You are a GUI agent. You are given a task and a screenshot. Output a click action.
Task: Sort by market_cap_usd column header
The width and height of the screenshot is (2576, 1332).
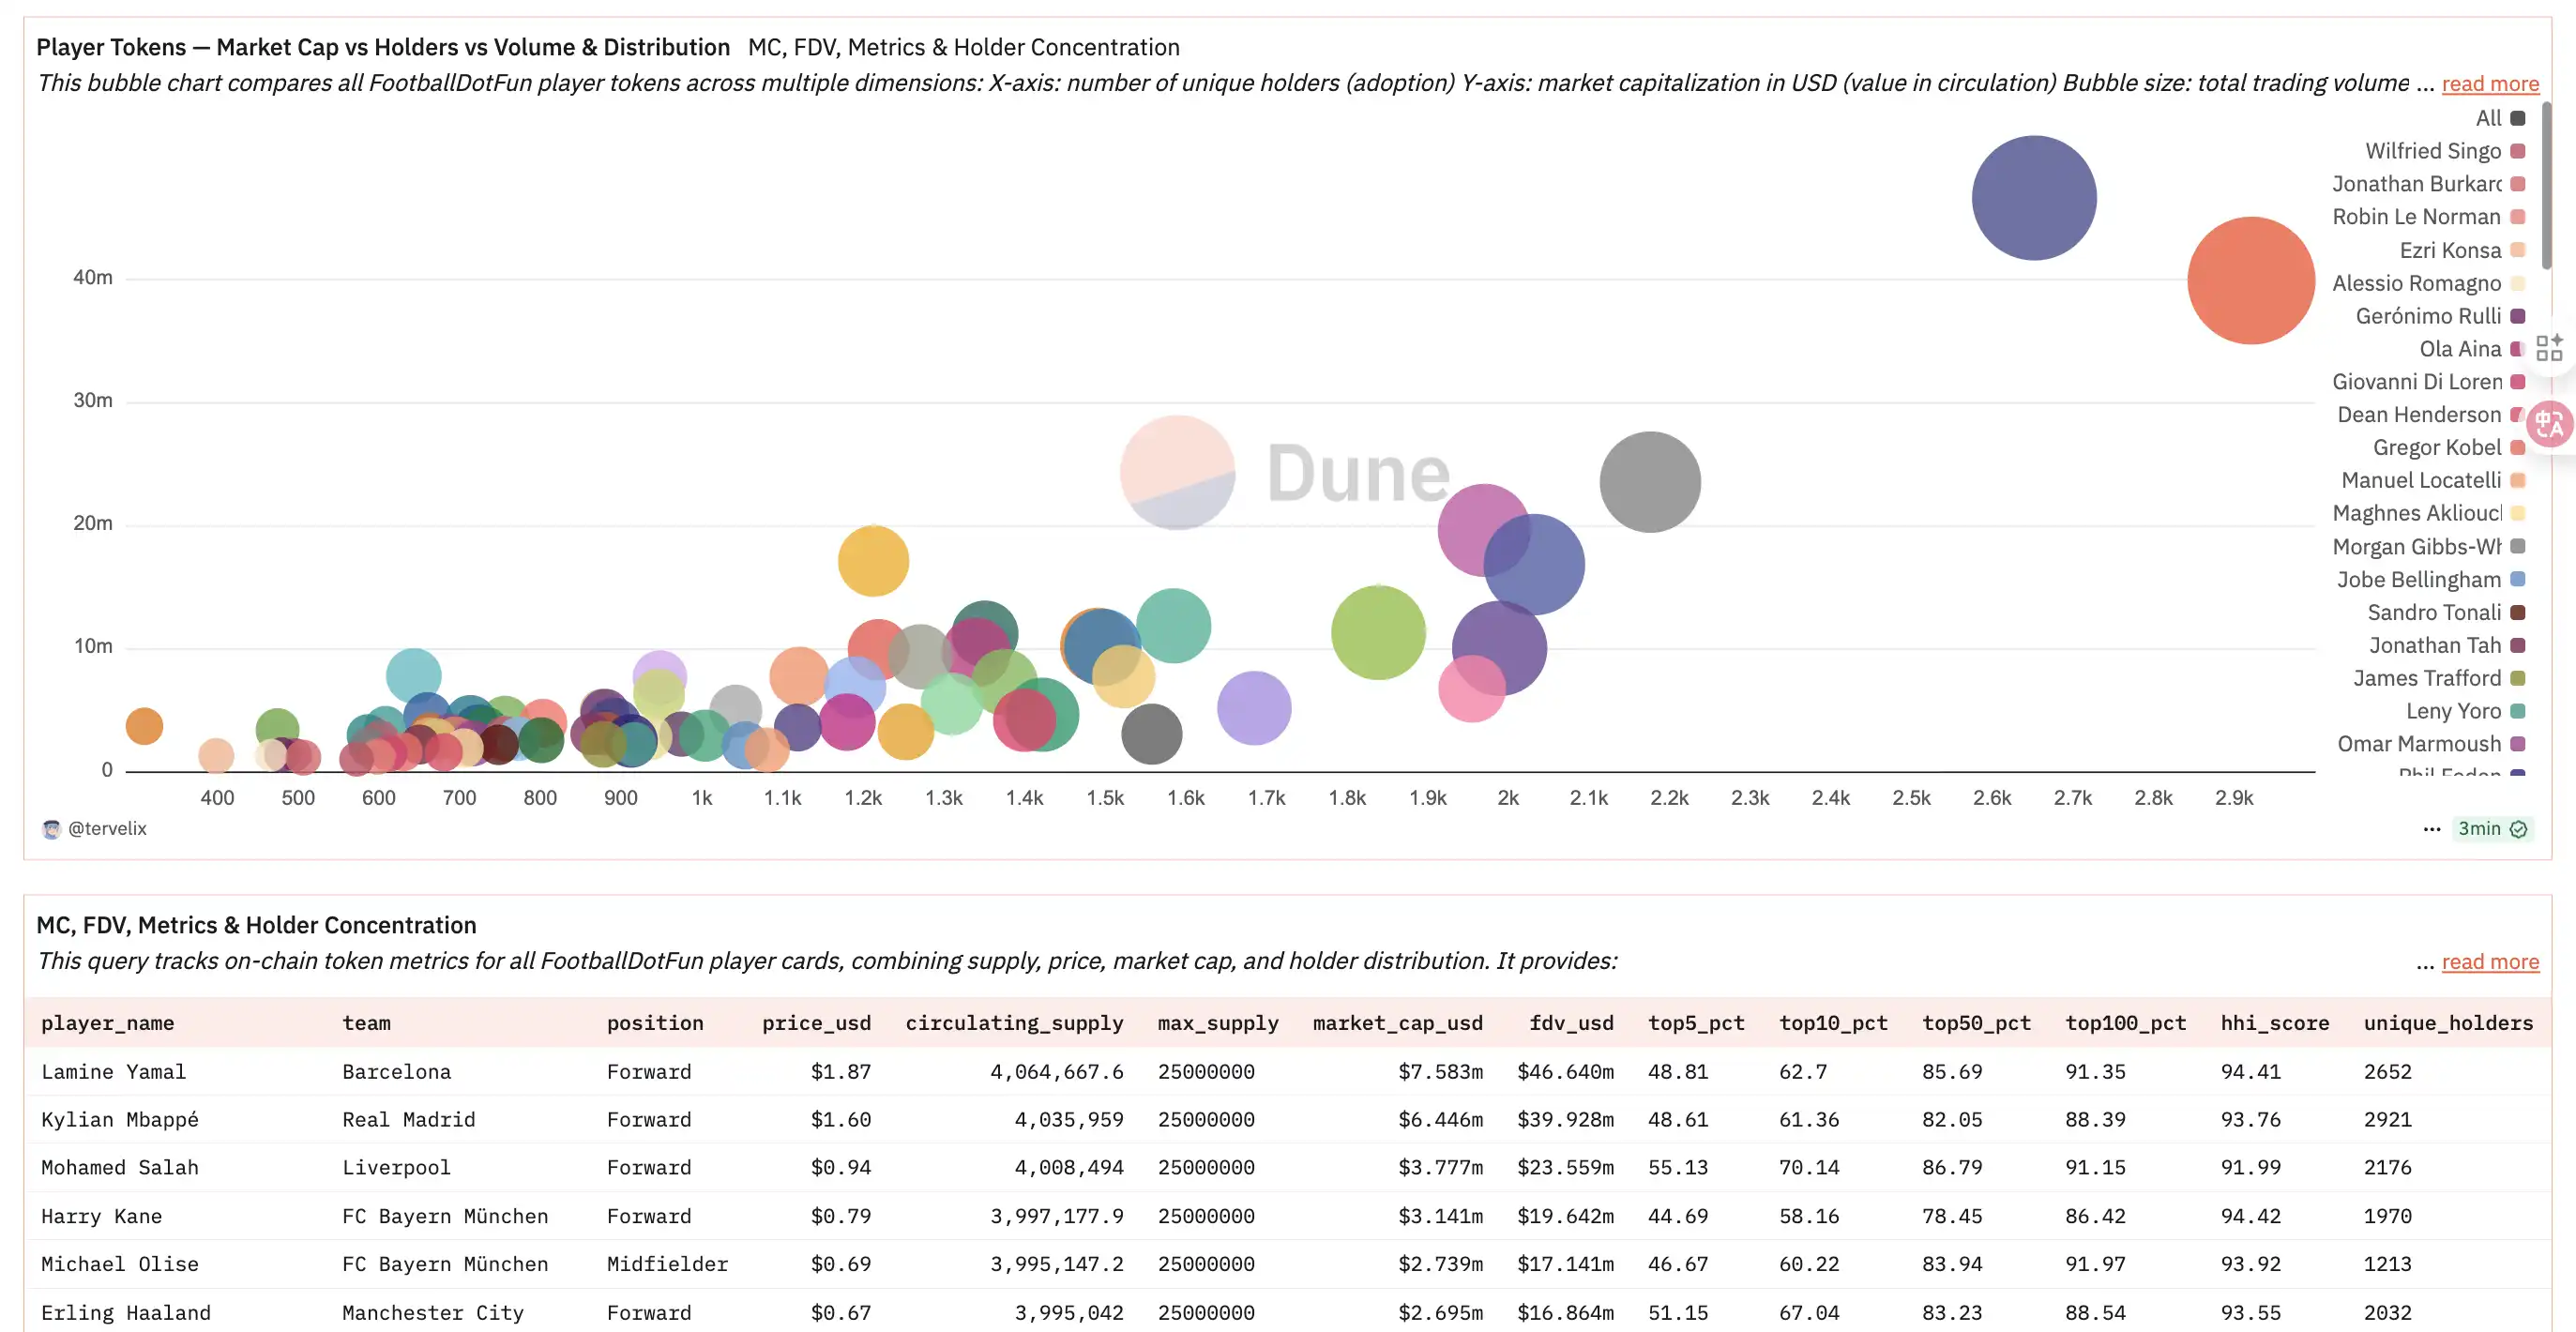point(1396,1023)
